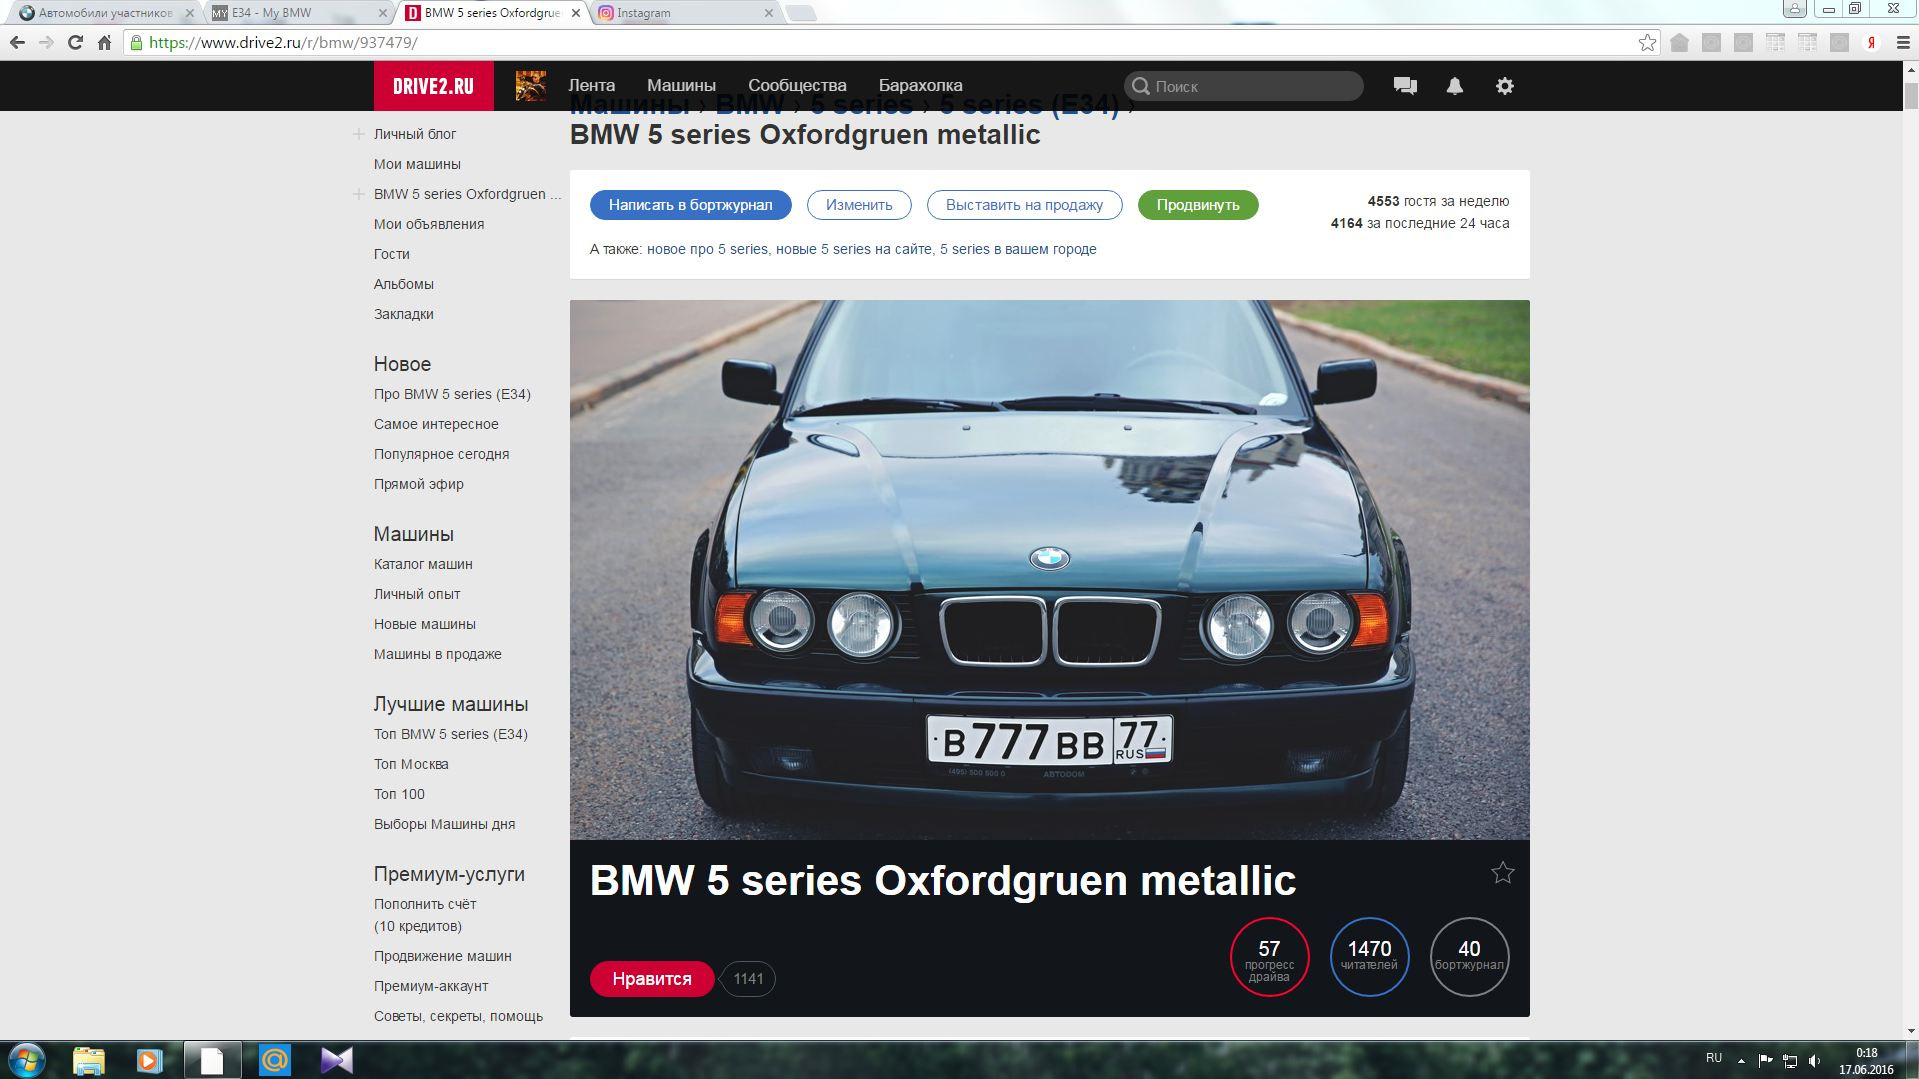Open the Yandex extension icon

click(x=1871, y=43)
